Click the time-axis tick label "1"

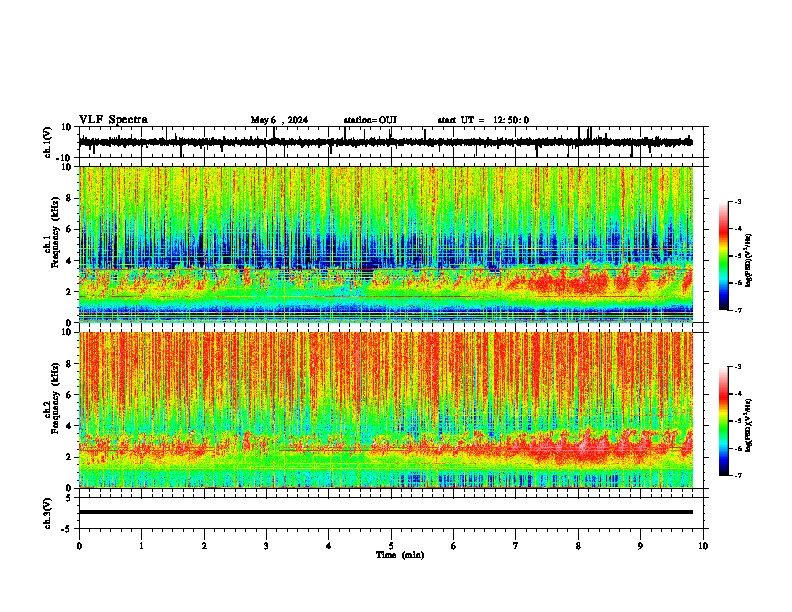(x=142, y=546)
